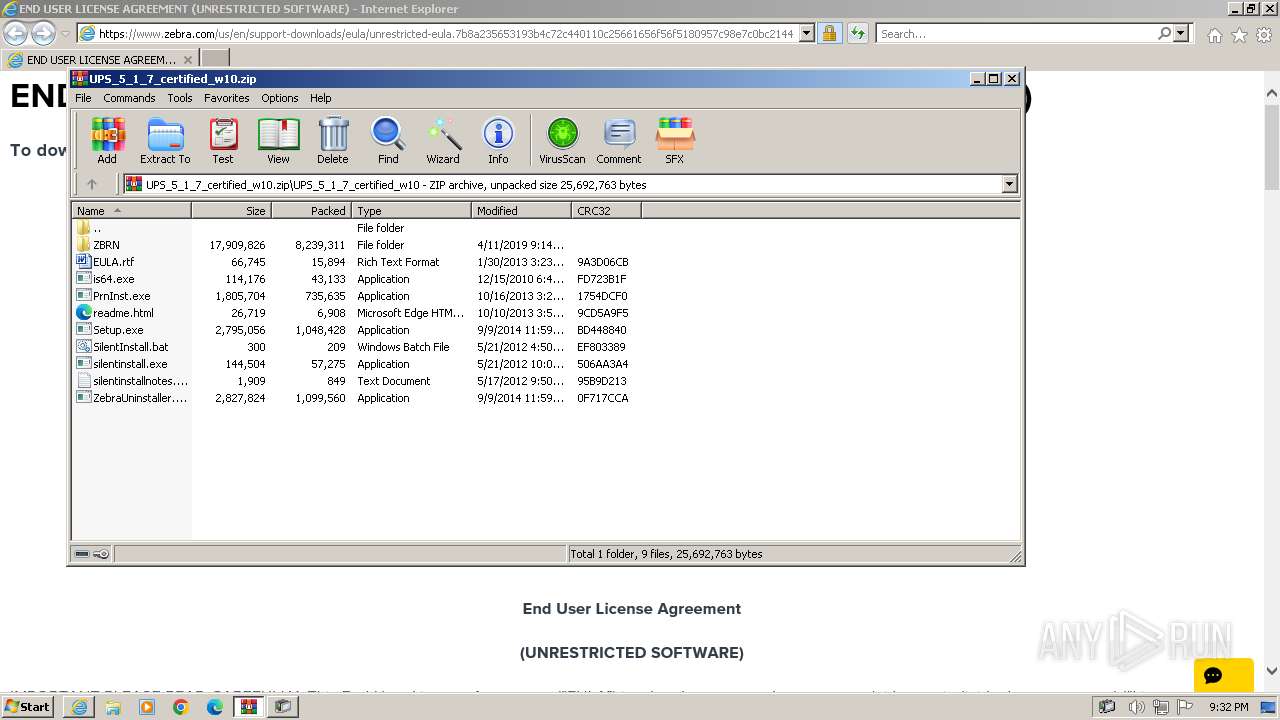Image resolution: width=1280 pixels, height=720 pixels.
Task: Click the volume icon in system tray
Action: tap(1137, 707)
